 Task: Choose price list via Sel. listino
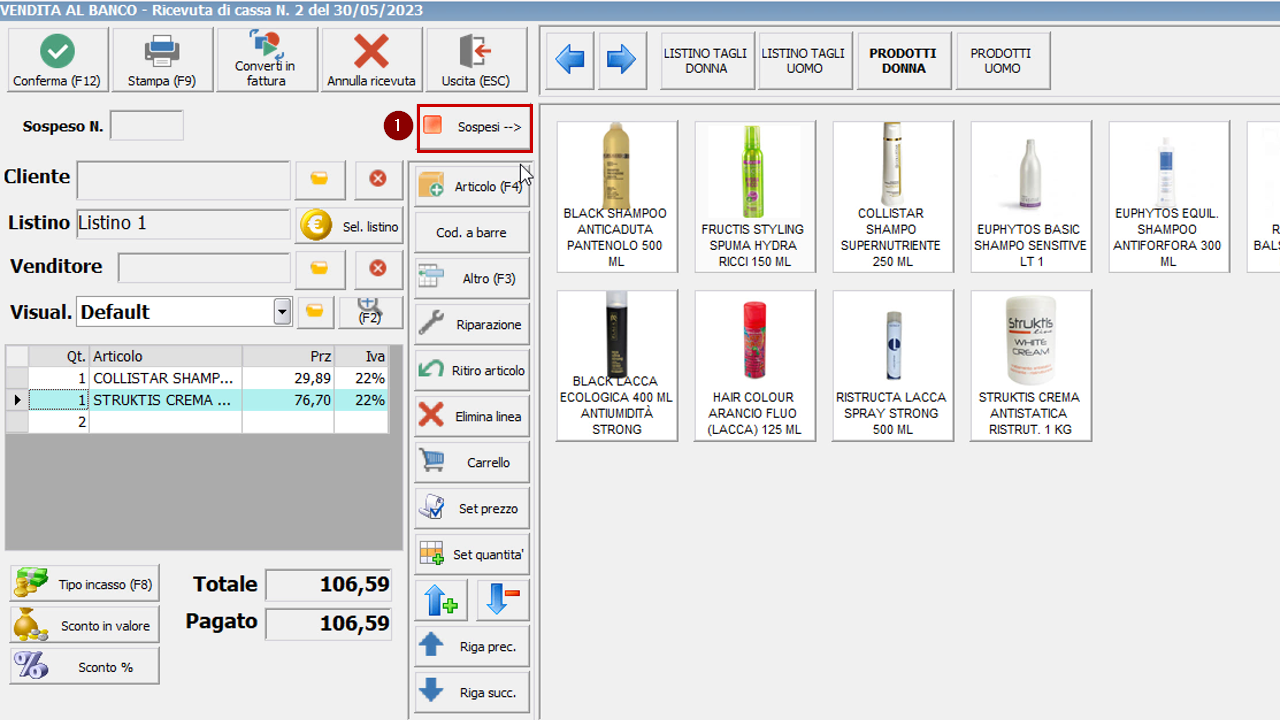pyautogui.click(x=349, y=226)
